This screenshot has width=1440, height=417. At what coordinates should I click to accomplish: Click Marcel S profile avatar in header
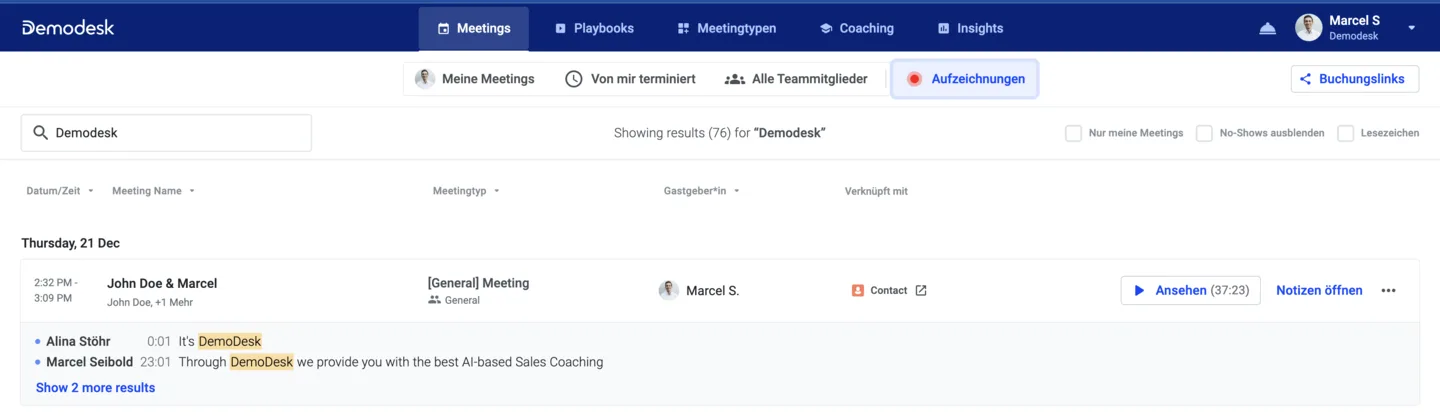coord(1308,28)
